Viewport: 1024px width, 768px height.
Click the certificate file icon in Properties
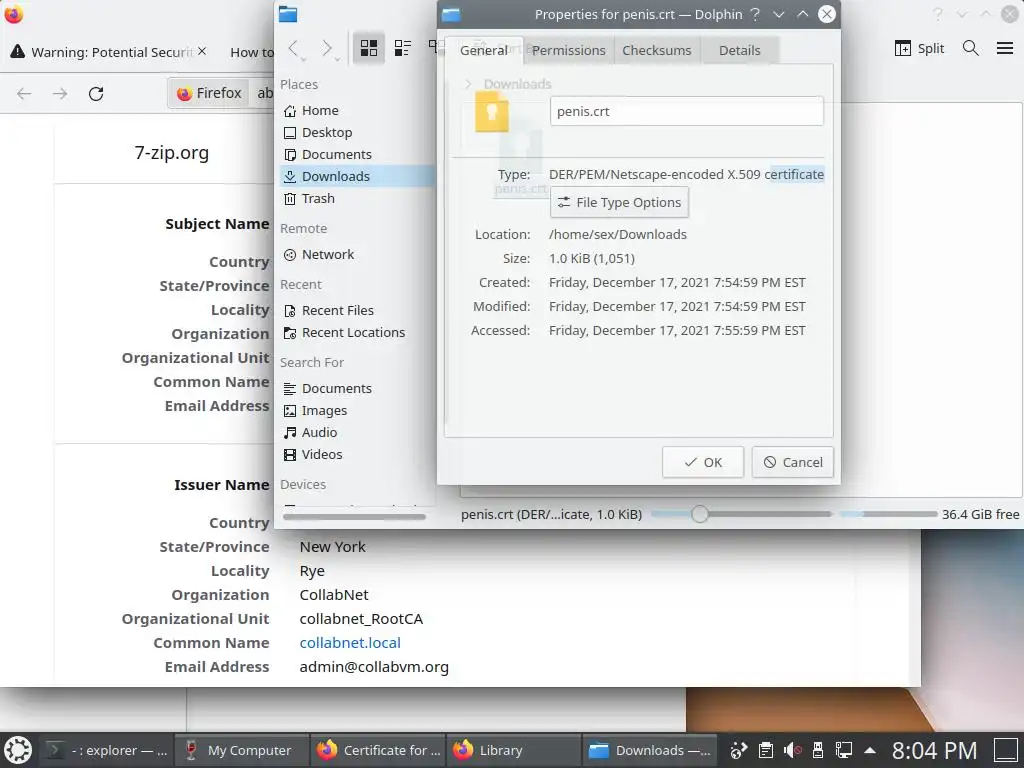[492, 112]
